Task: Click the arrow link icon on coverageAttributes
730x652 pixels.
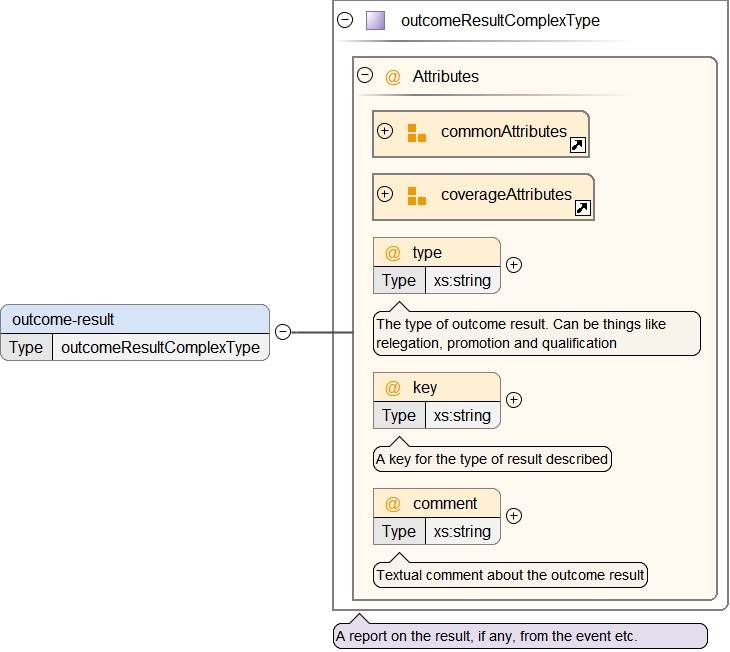Action: tap(583, 208)
